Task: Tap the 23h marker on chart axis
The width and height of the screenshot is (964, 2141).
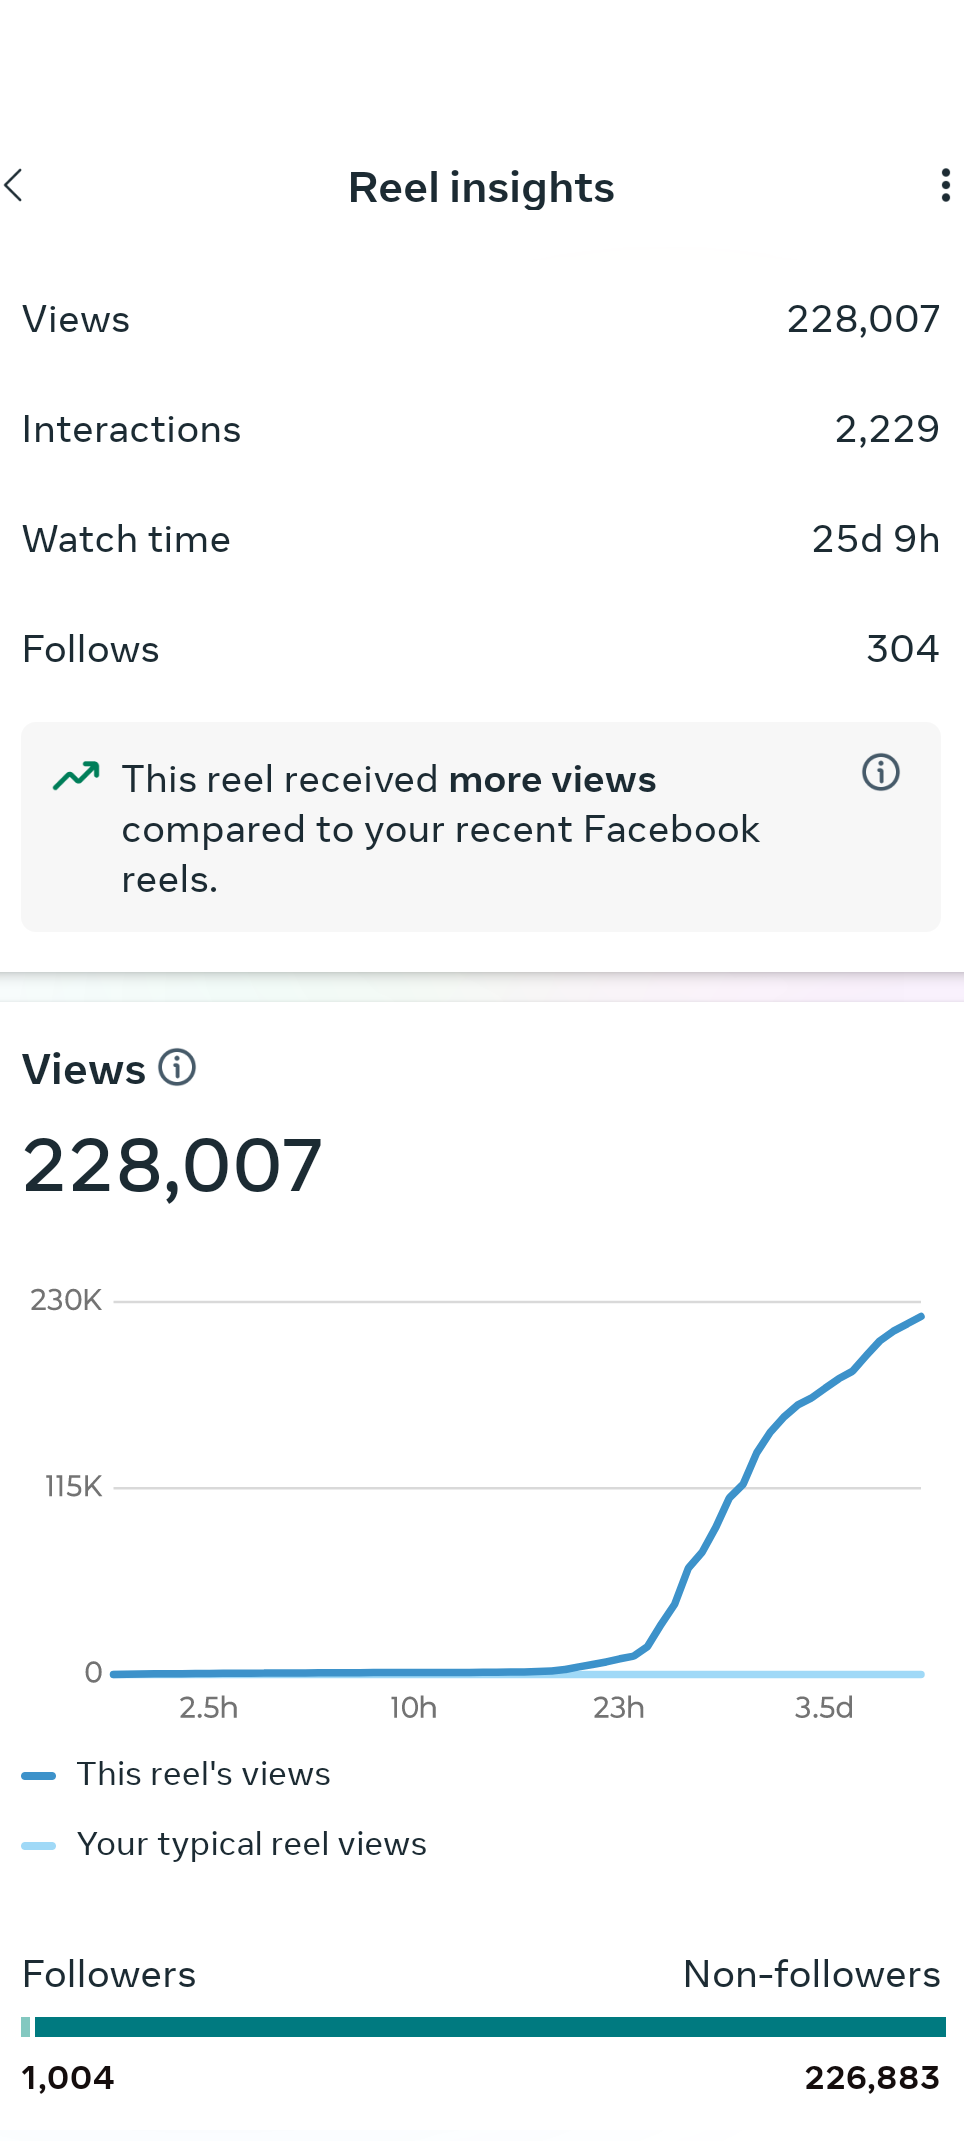Action: pyautogui.click(x=619, y=1708)
